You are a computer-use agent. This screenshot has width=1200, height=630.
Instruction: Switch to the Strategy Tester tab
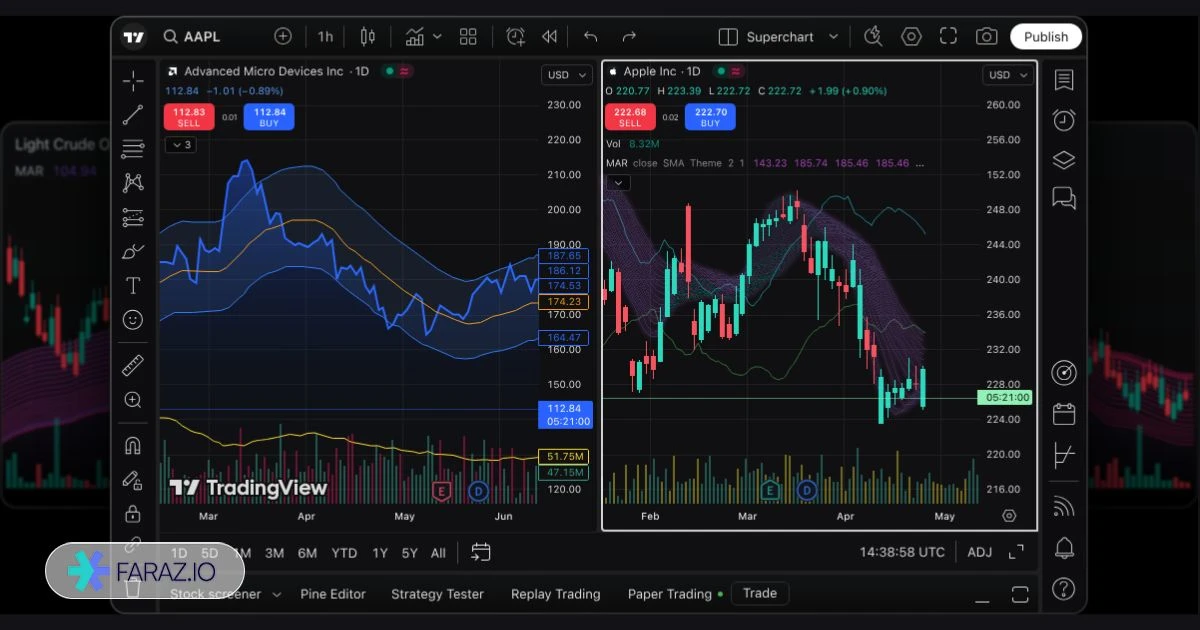(x=437, y=594)
